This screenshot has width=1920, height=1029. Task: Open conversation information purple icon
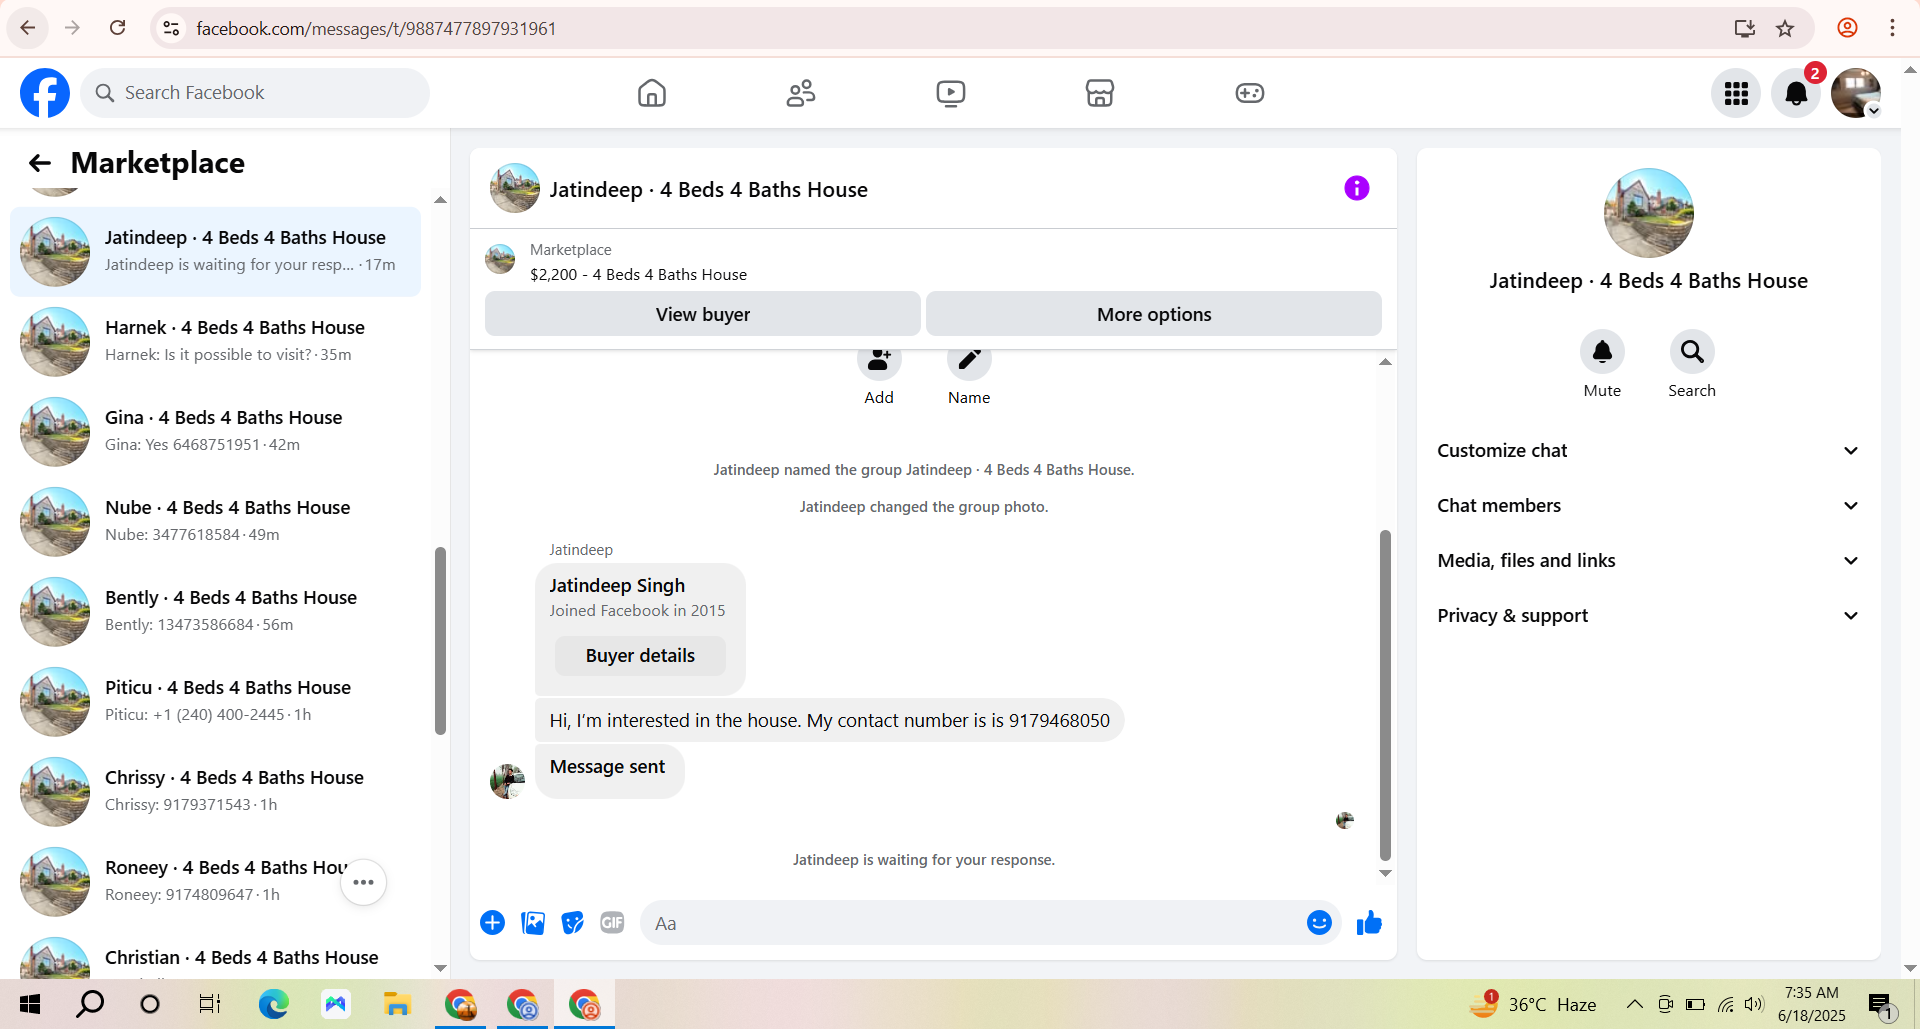(x=1356, y=188)
